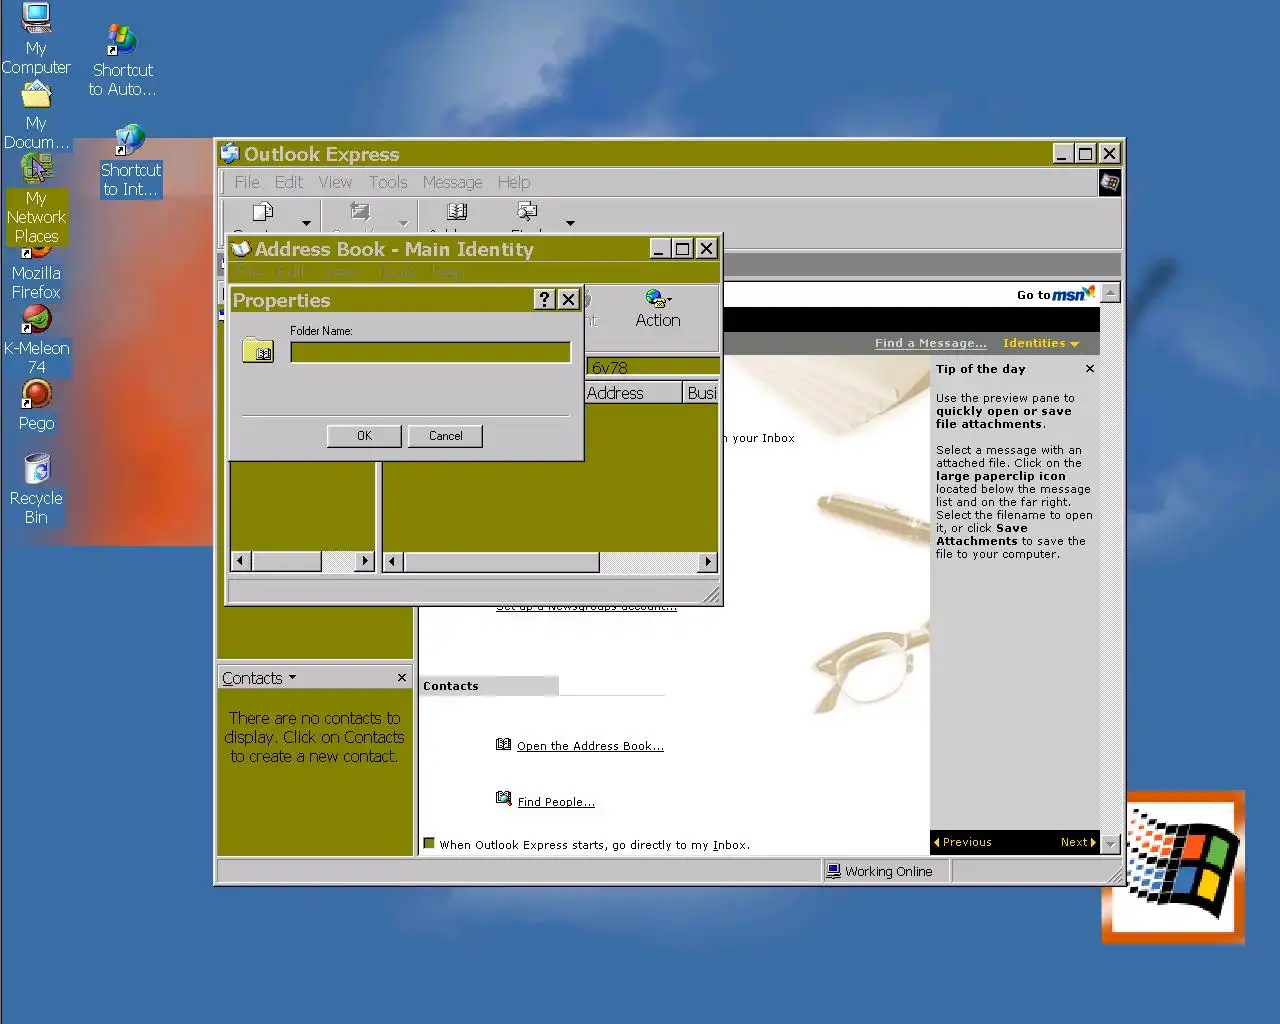The width and height of the screenshot is (1280, 1024).
Task: Open Tools menu in Outlook Express
Action: tap(388, 182)
